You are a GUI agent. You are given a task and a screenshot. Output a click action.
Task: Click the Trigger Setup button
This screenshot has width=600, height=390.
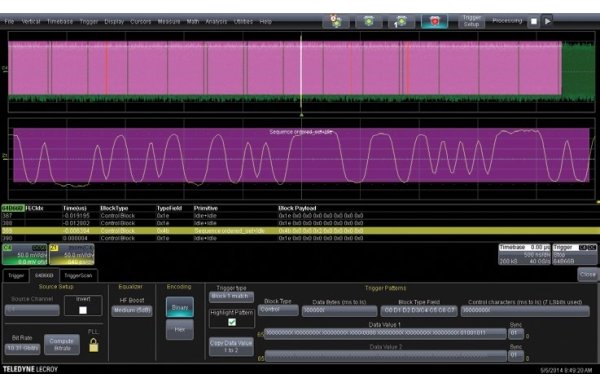tap(471, 21)
